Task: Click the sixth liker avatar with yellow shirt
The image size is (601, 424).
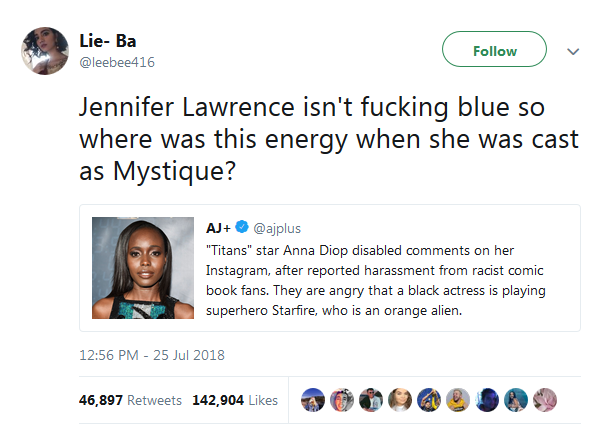Action: (x=458, y=400)
